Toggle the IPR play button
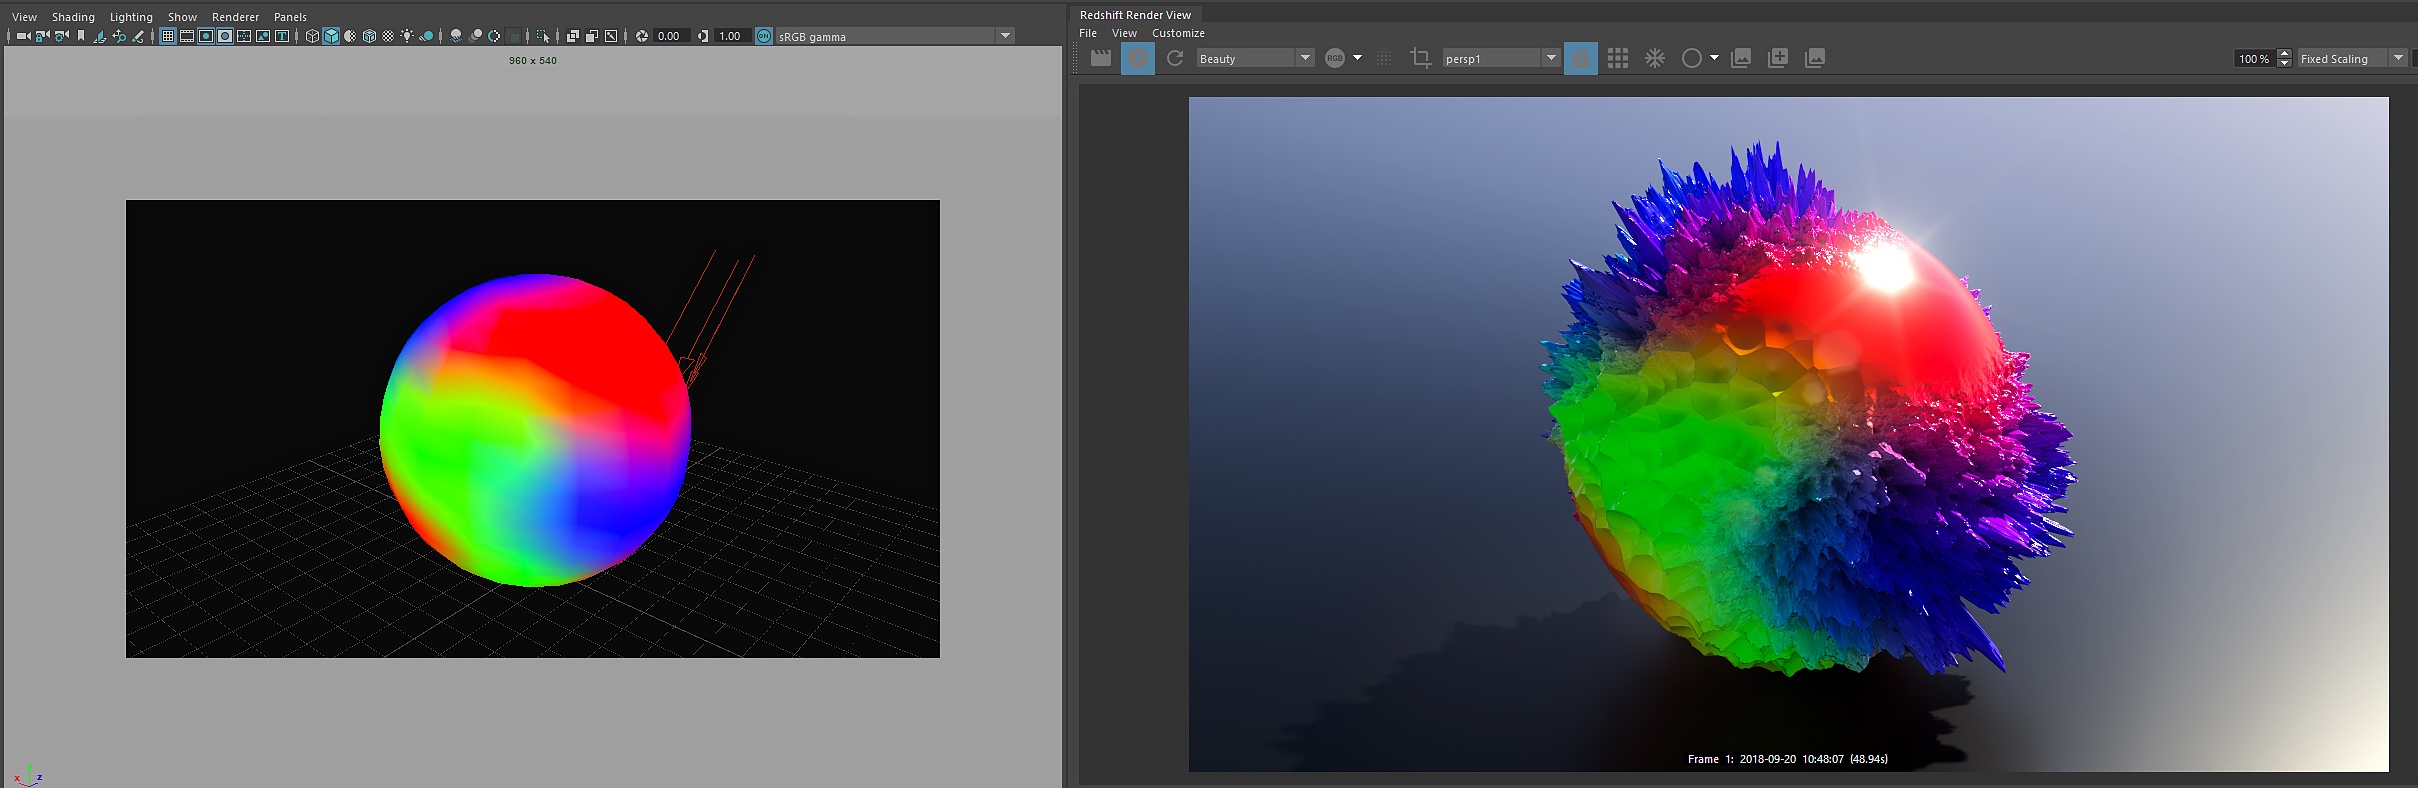The width and height of the screenshot is (2418, 788). click(x=1138, y=58)
